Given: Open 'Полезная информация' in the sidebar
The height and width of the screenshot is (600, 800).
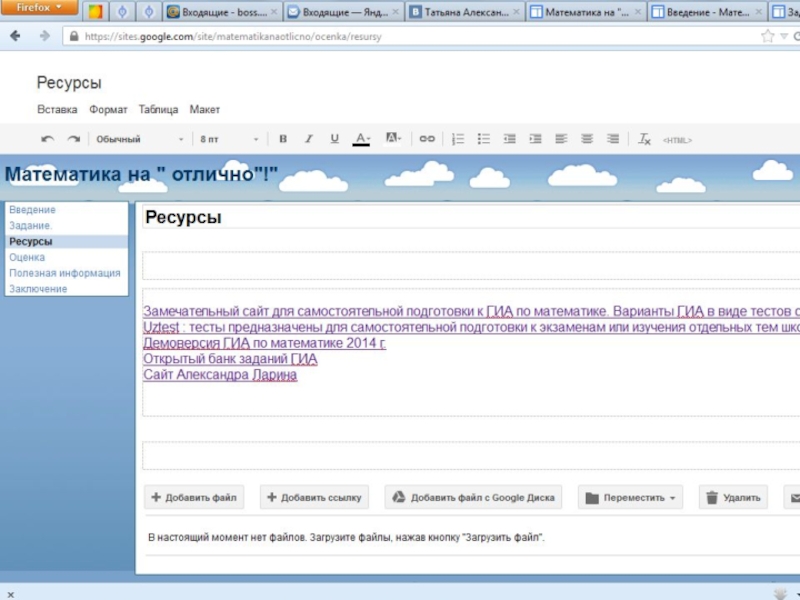Looking at the screenshot, I should click(65, 273).
